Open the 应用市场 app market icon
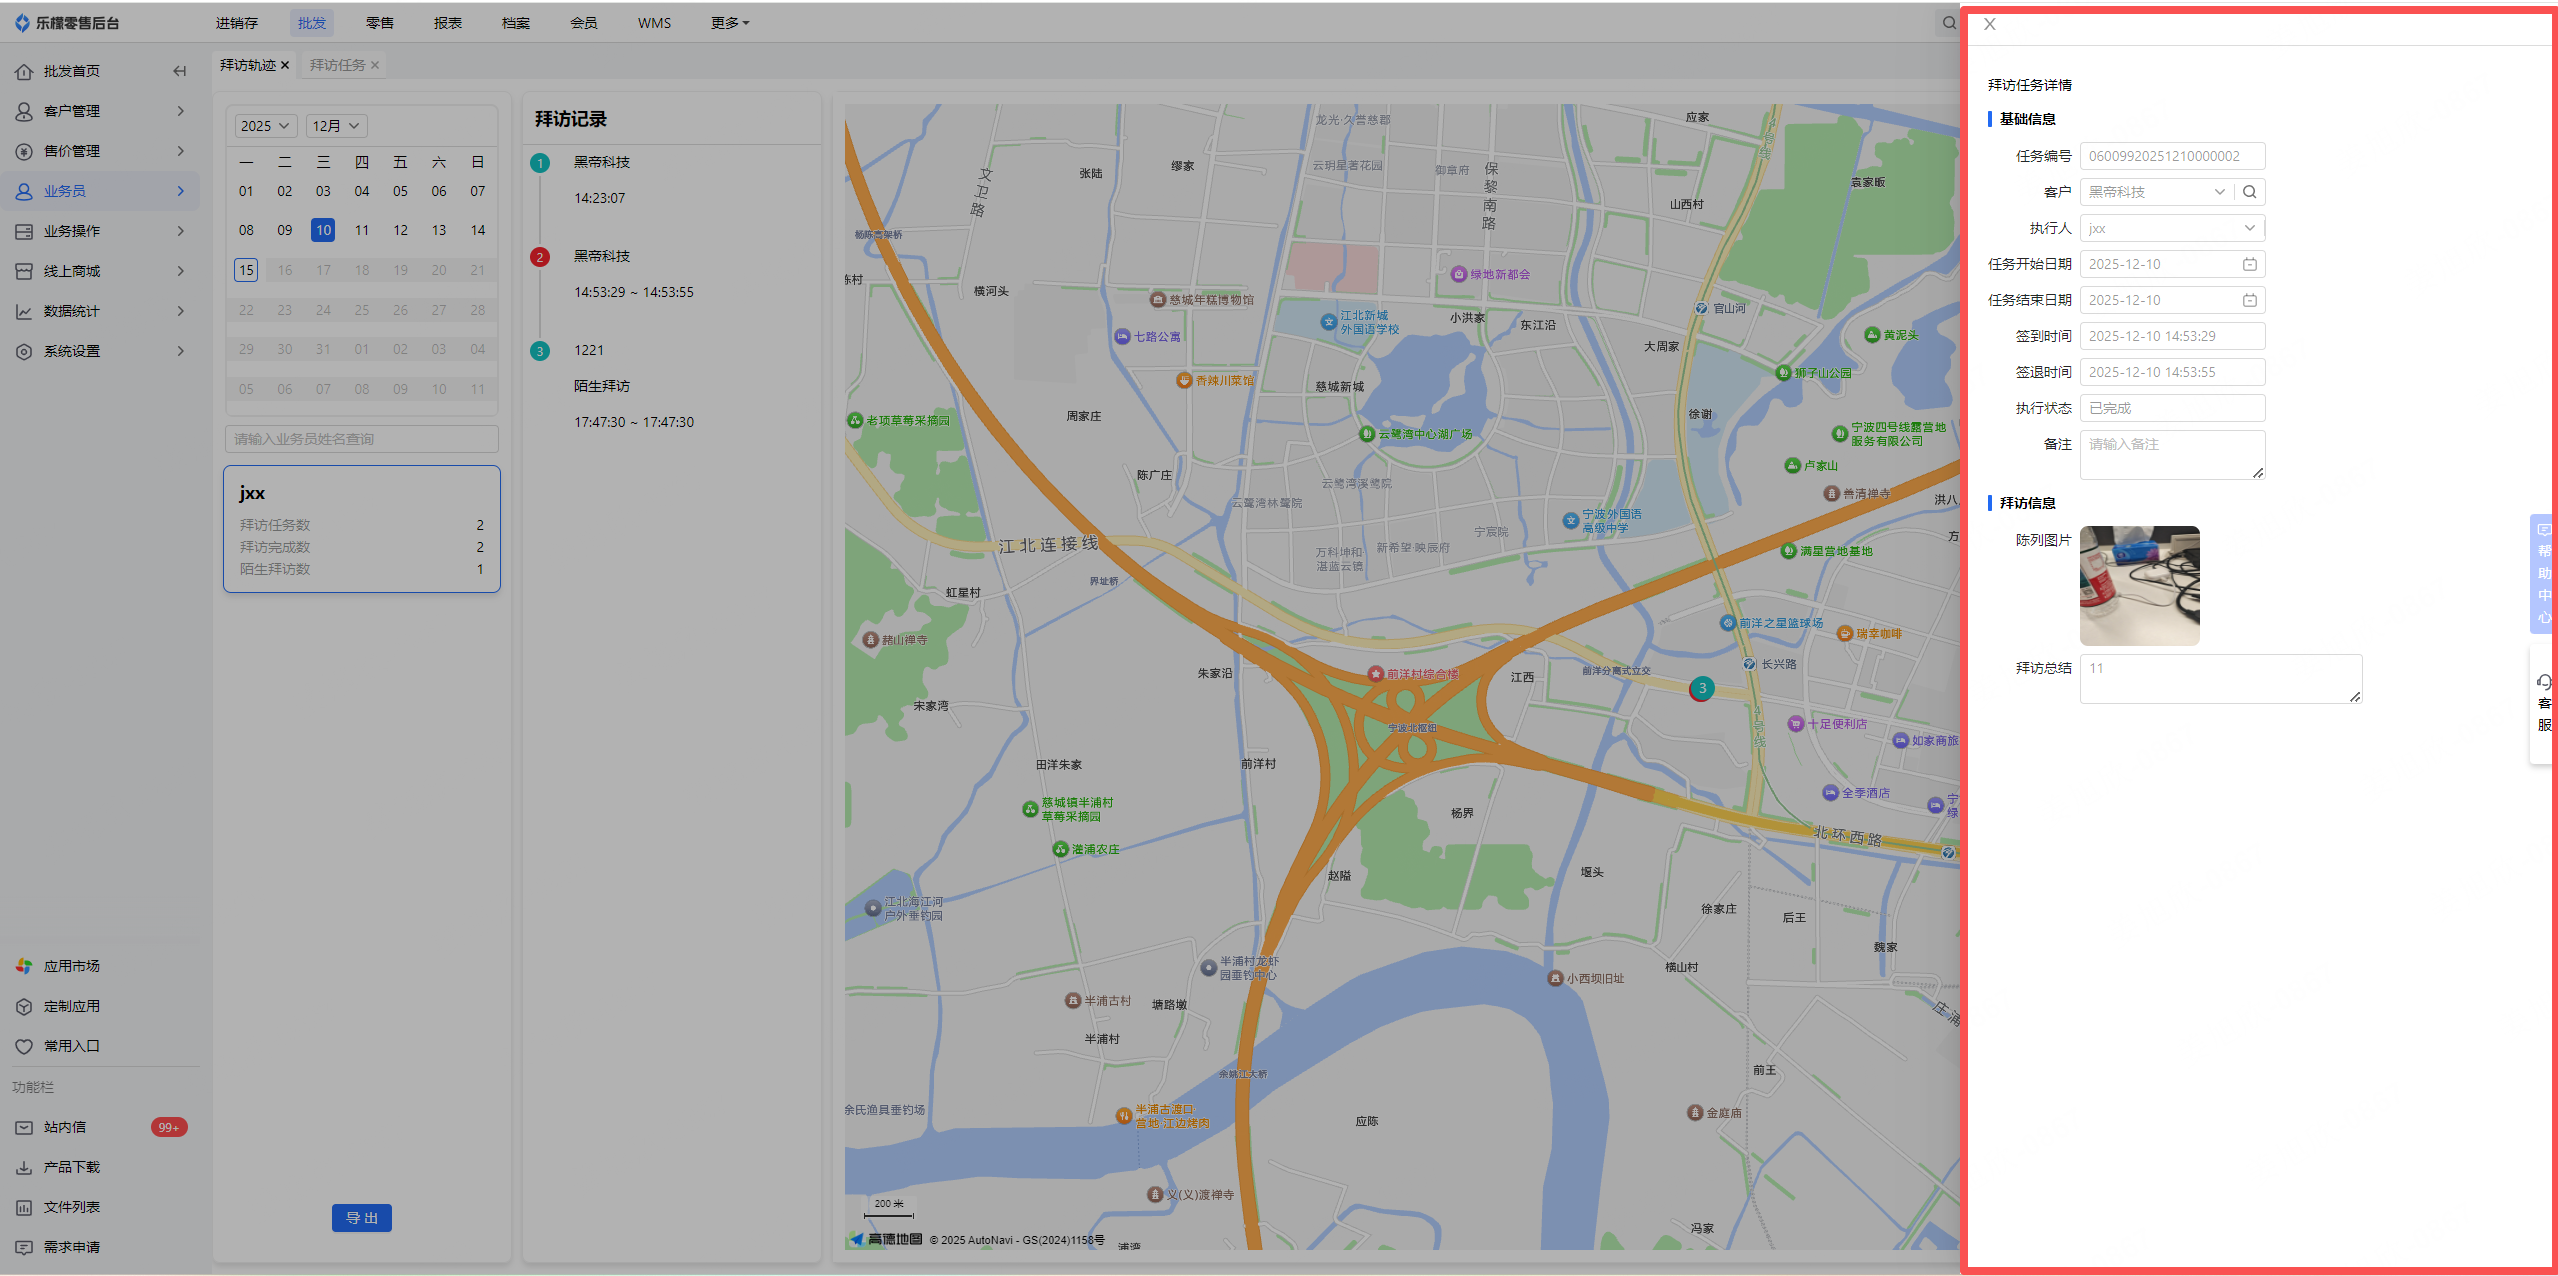Viewport: 2558px width, 1276px height. coord(24,966)
